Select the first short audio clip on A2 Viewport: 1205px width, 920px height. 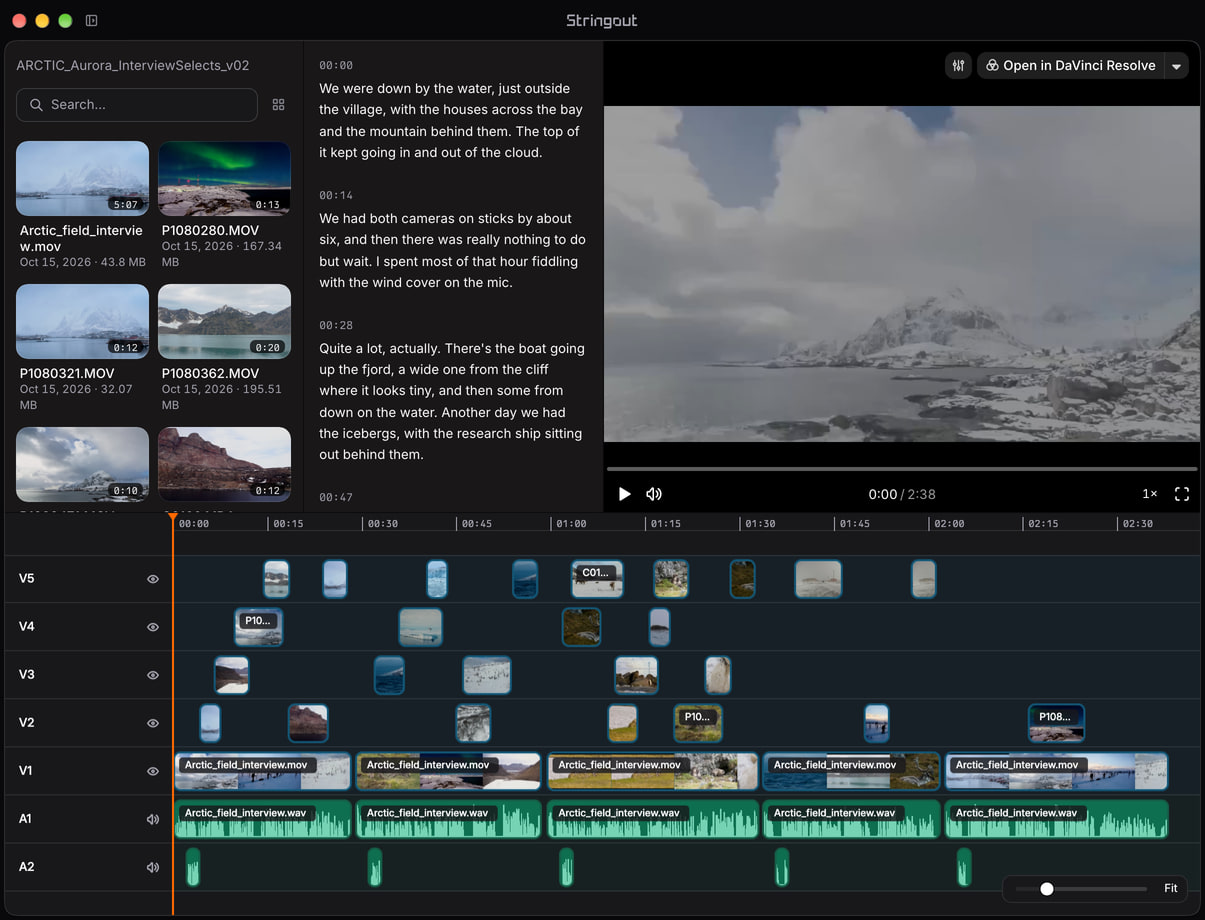(193, 867)
